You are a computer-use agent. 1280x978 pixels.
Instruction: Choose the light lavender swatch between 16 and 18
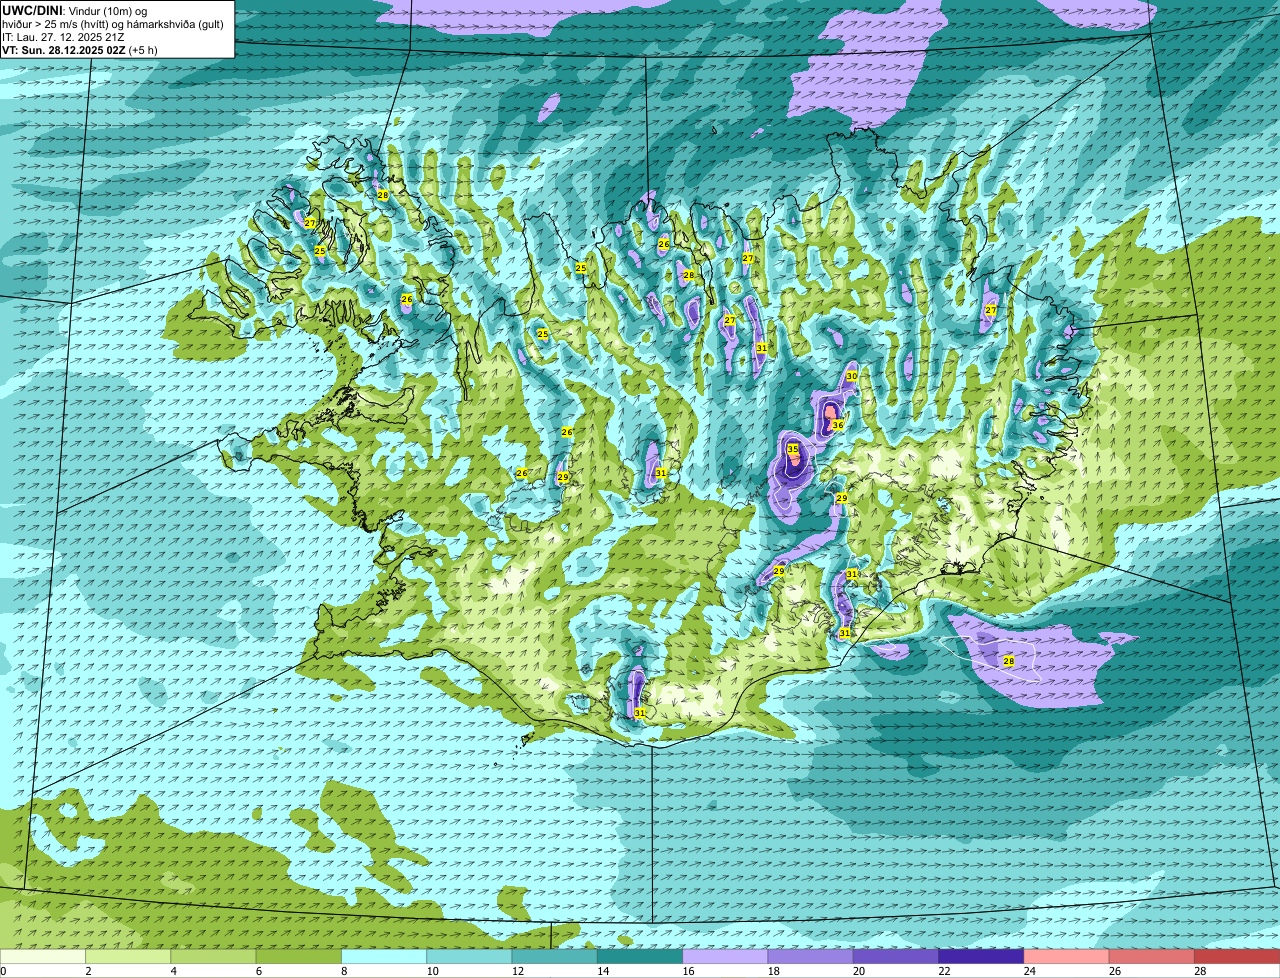725,956
